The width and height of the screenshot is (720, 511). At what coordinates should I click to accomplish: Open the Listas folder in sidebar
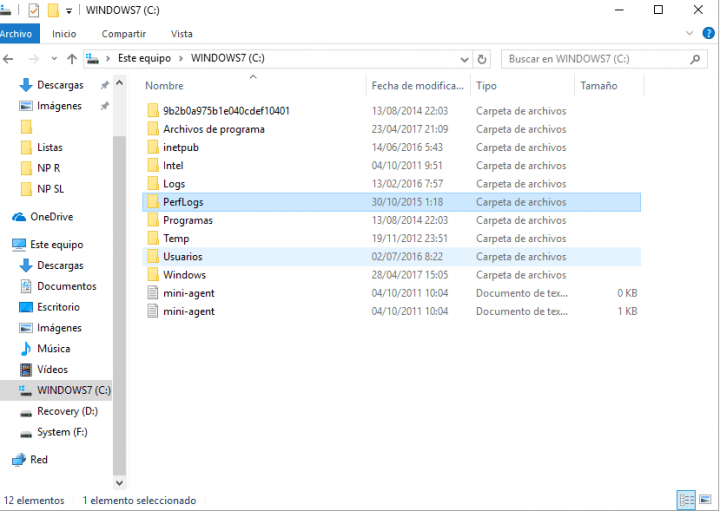click(x=50, y=147)
